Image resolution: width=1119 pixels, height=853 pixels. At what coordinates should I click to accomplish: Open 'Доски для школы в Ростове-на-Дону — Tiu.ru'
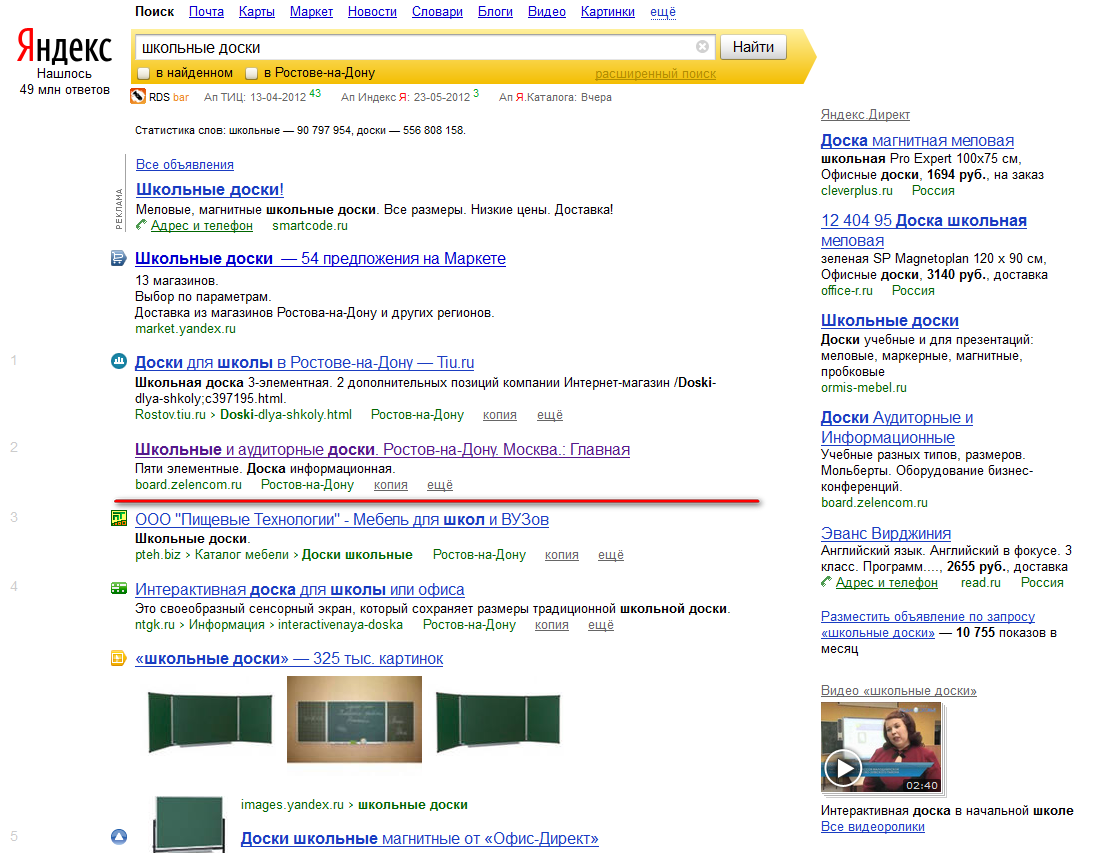[305, 362]
